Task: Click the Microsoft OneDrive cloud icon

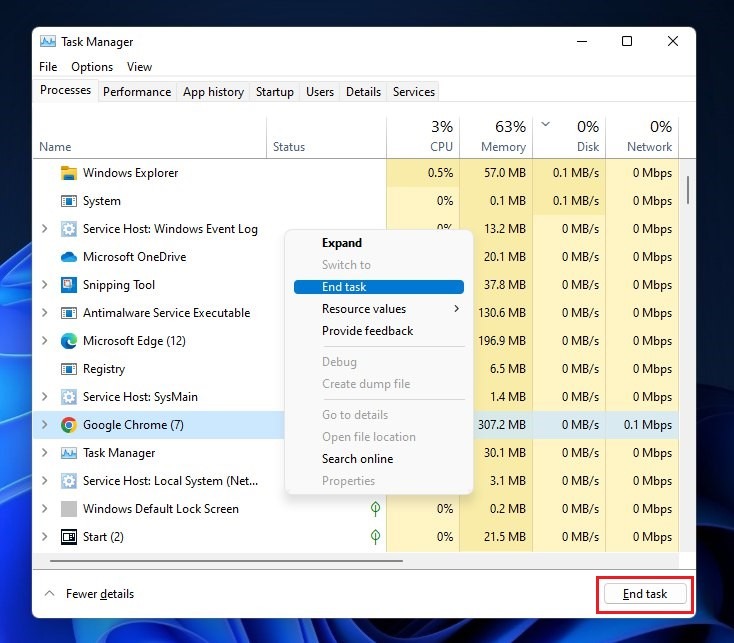Action: coord(69,257)
